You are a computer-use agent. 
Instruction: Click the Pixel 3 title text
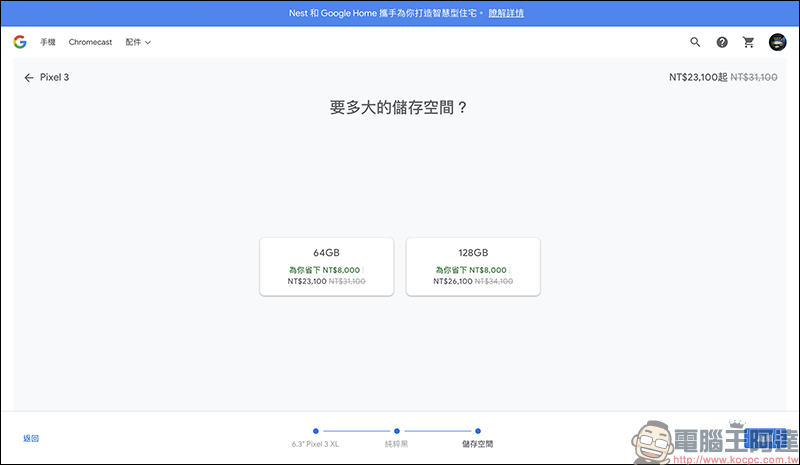[x=55, y=77]
